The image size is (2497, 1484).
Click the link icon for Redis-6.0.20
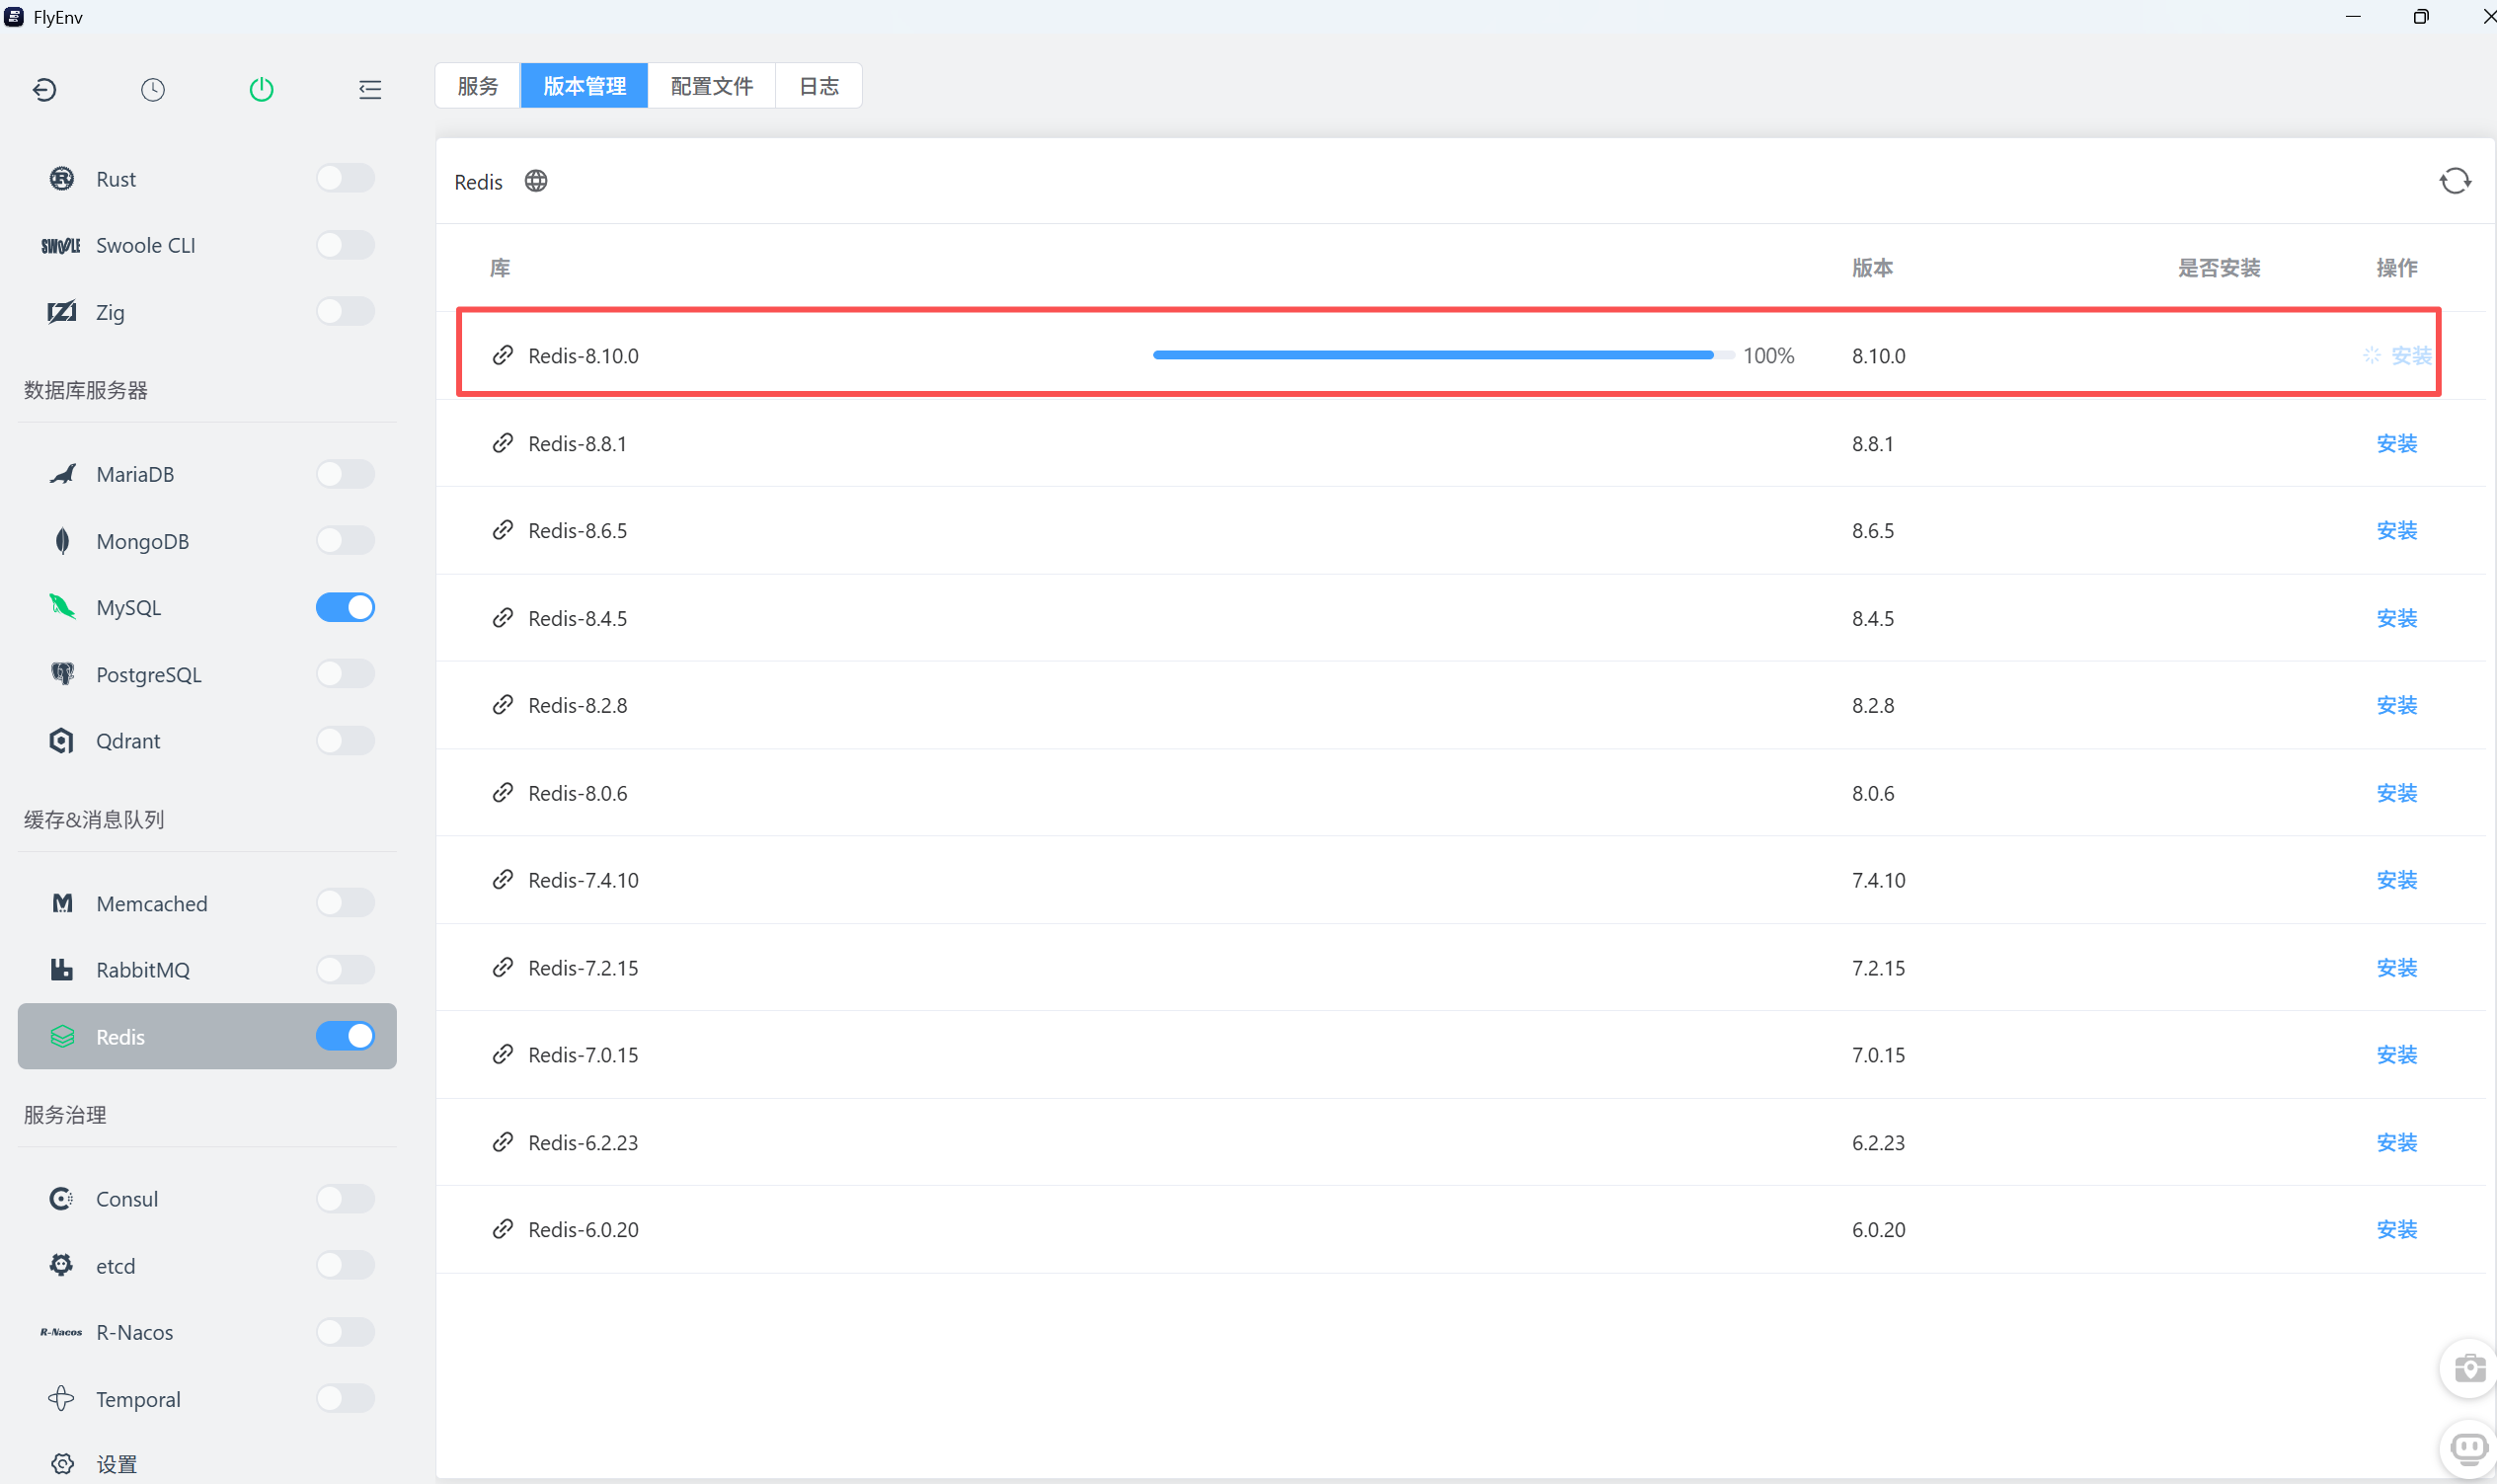point(503,1229)
